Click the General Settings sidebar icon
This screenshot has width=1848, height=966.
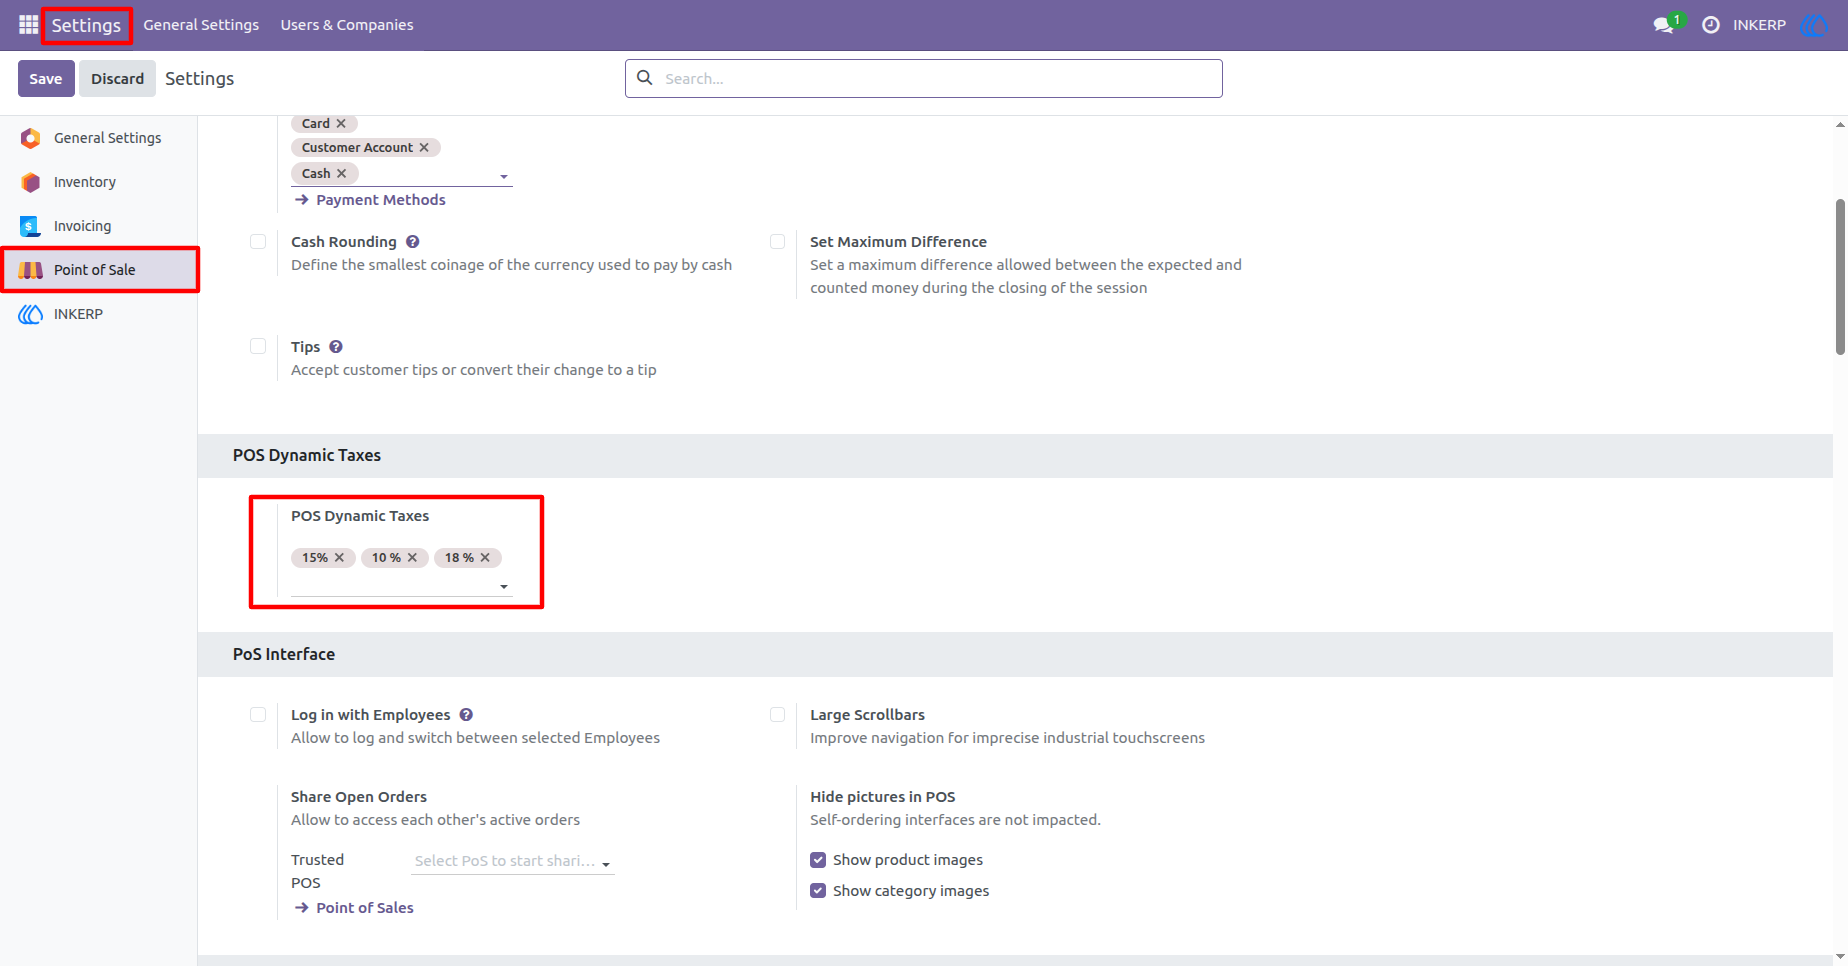pos(31,138)
